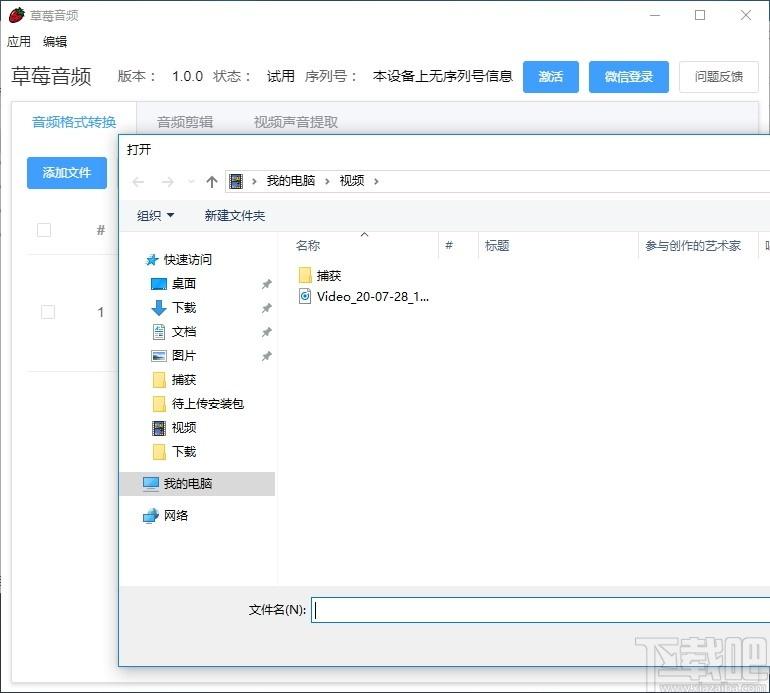
Task: Click the yellow folder icon beside lower 下载
Action: pyautogui.click(x=159, y=452)
